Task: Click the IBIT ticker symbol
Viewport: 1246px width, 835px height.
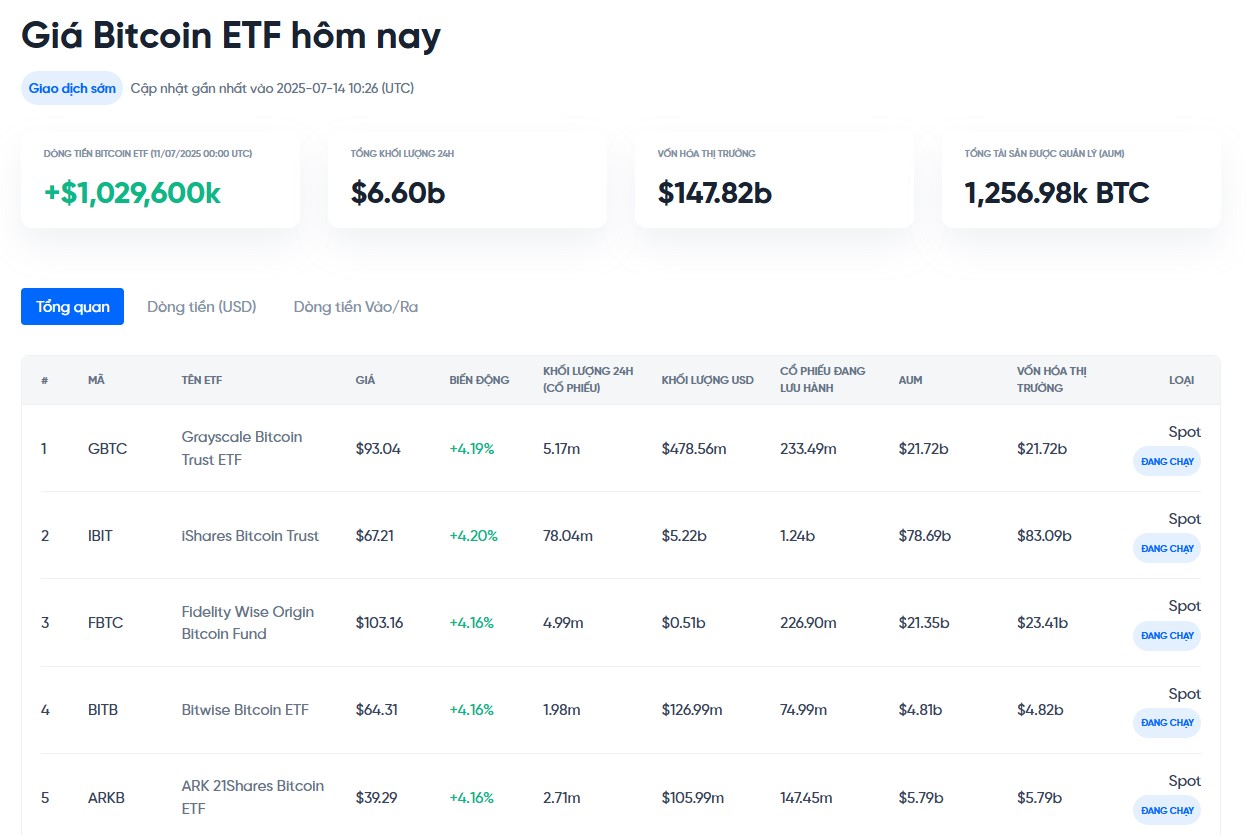Action: [100, 536]
